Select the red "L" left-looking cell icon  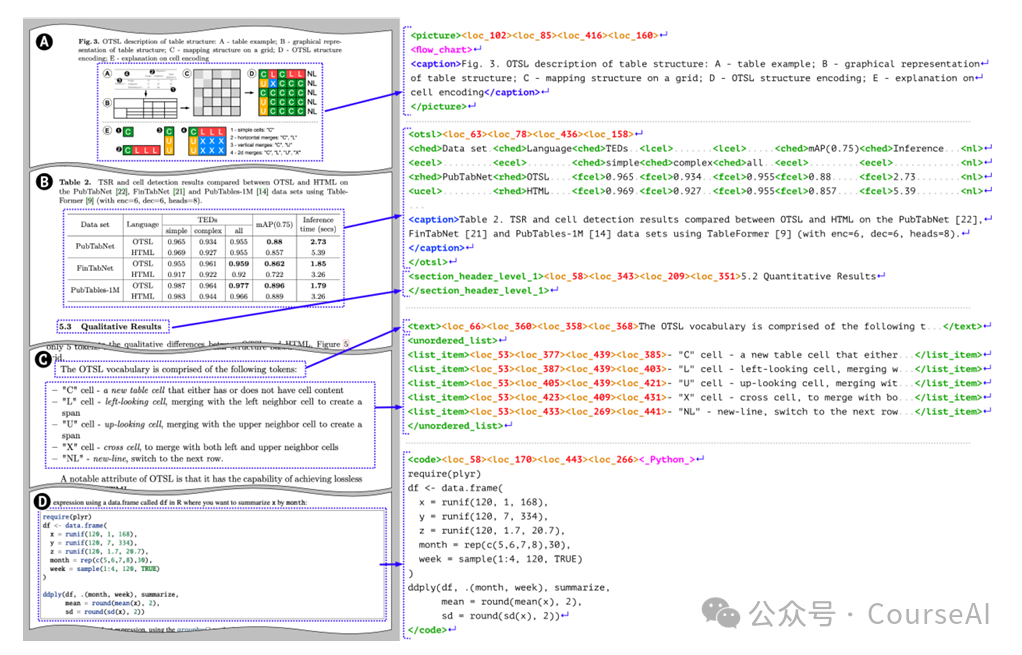point(139,149)
